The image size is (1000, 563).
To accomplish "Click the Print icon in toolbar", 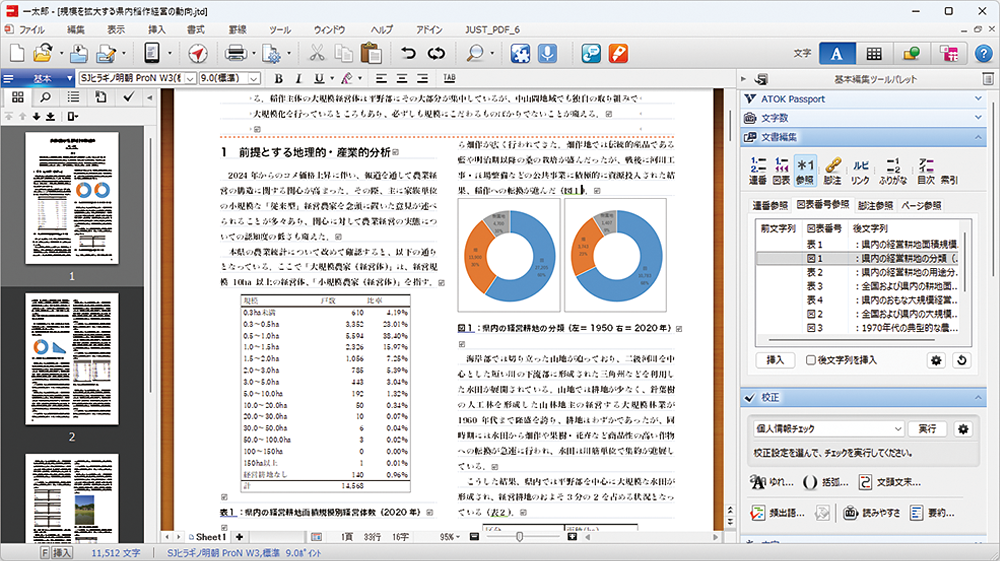I will [x=236, y=53].
